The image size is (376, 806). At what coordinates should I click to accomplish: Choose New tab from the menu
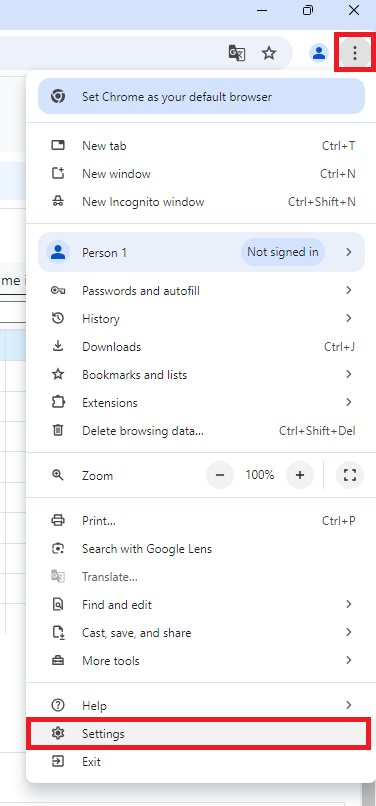201,145
